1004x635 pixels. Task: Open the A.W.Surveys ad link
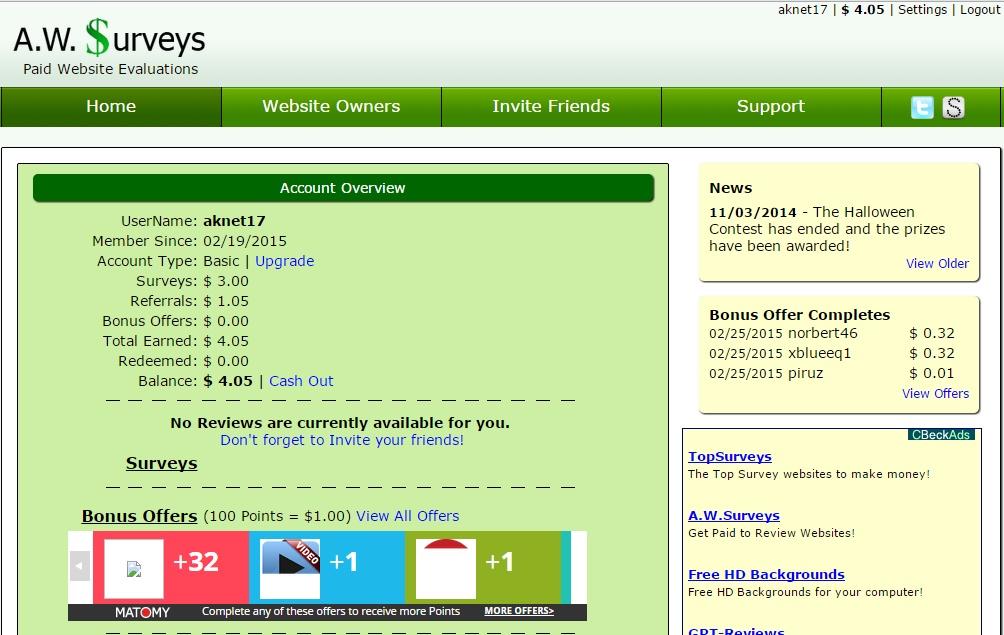tap(734, 516)
